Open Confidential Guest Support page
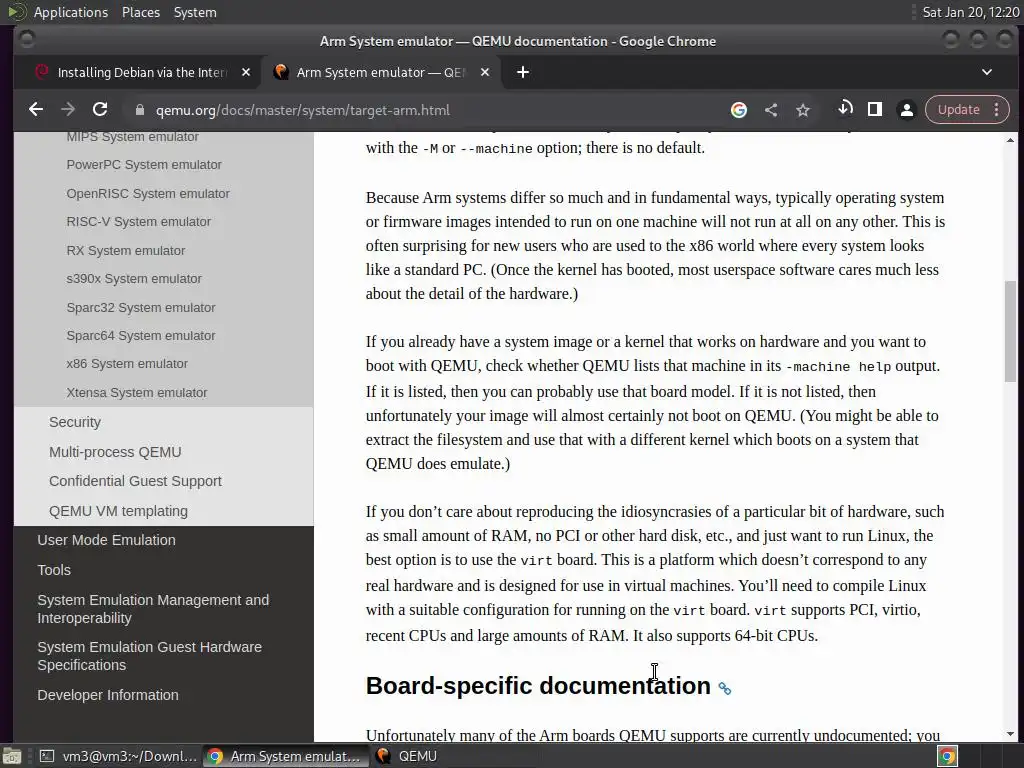1024x768 pixels. tap(135, 481)
